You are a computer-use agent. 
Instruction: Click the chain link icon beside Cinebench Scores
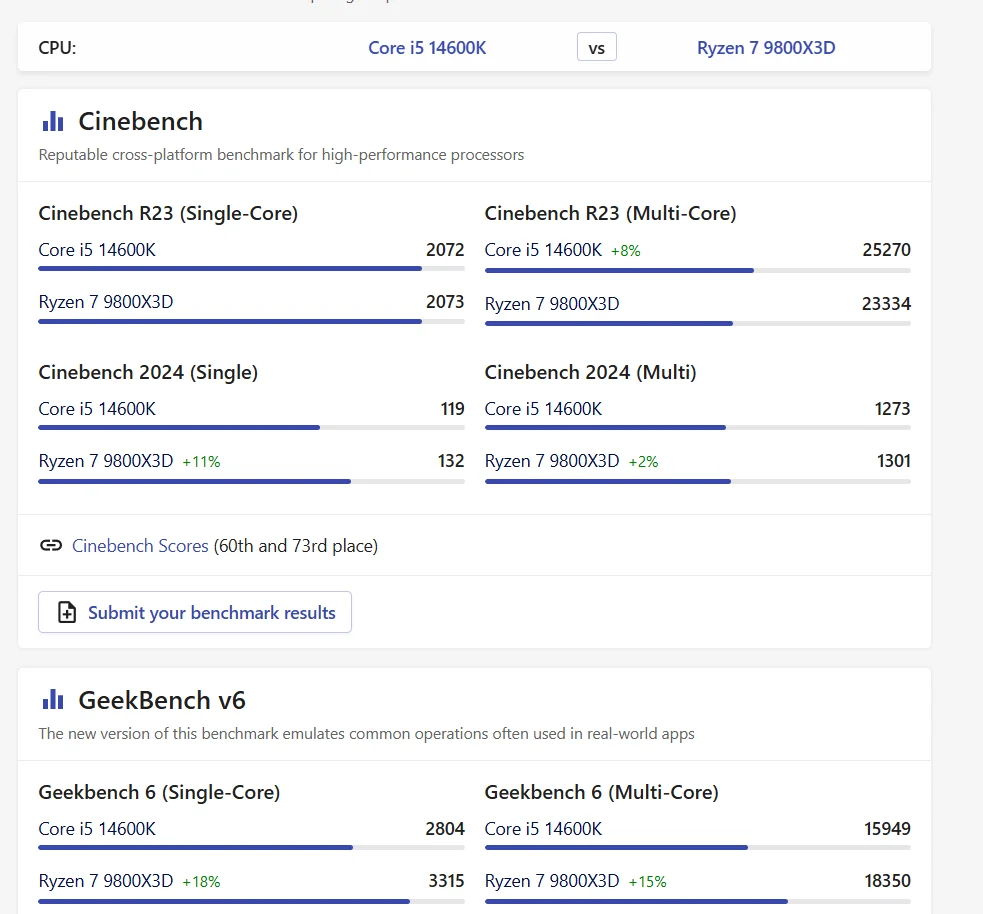pos(51,546)
